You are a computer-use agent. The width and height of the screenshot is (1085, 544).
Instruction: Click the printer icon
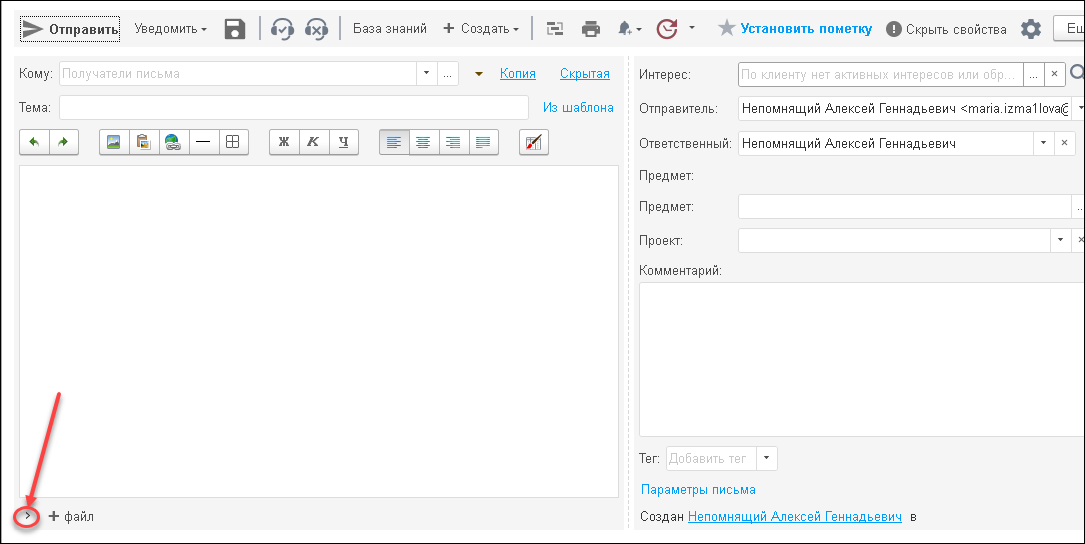tap(591, 29)
